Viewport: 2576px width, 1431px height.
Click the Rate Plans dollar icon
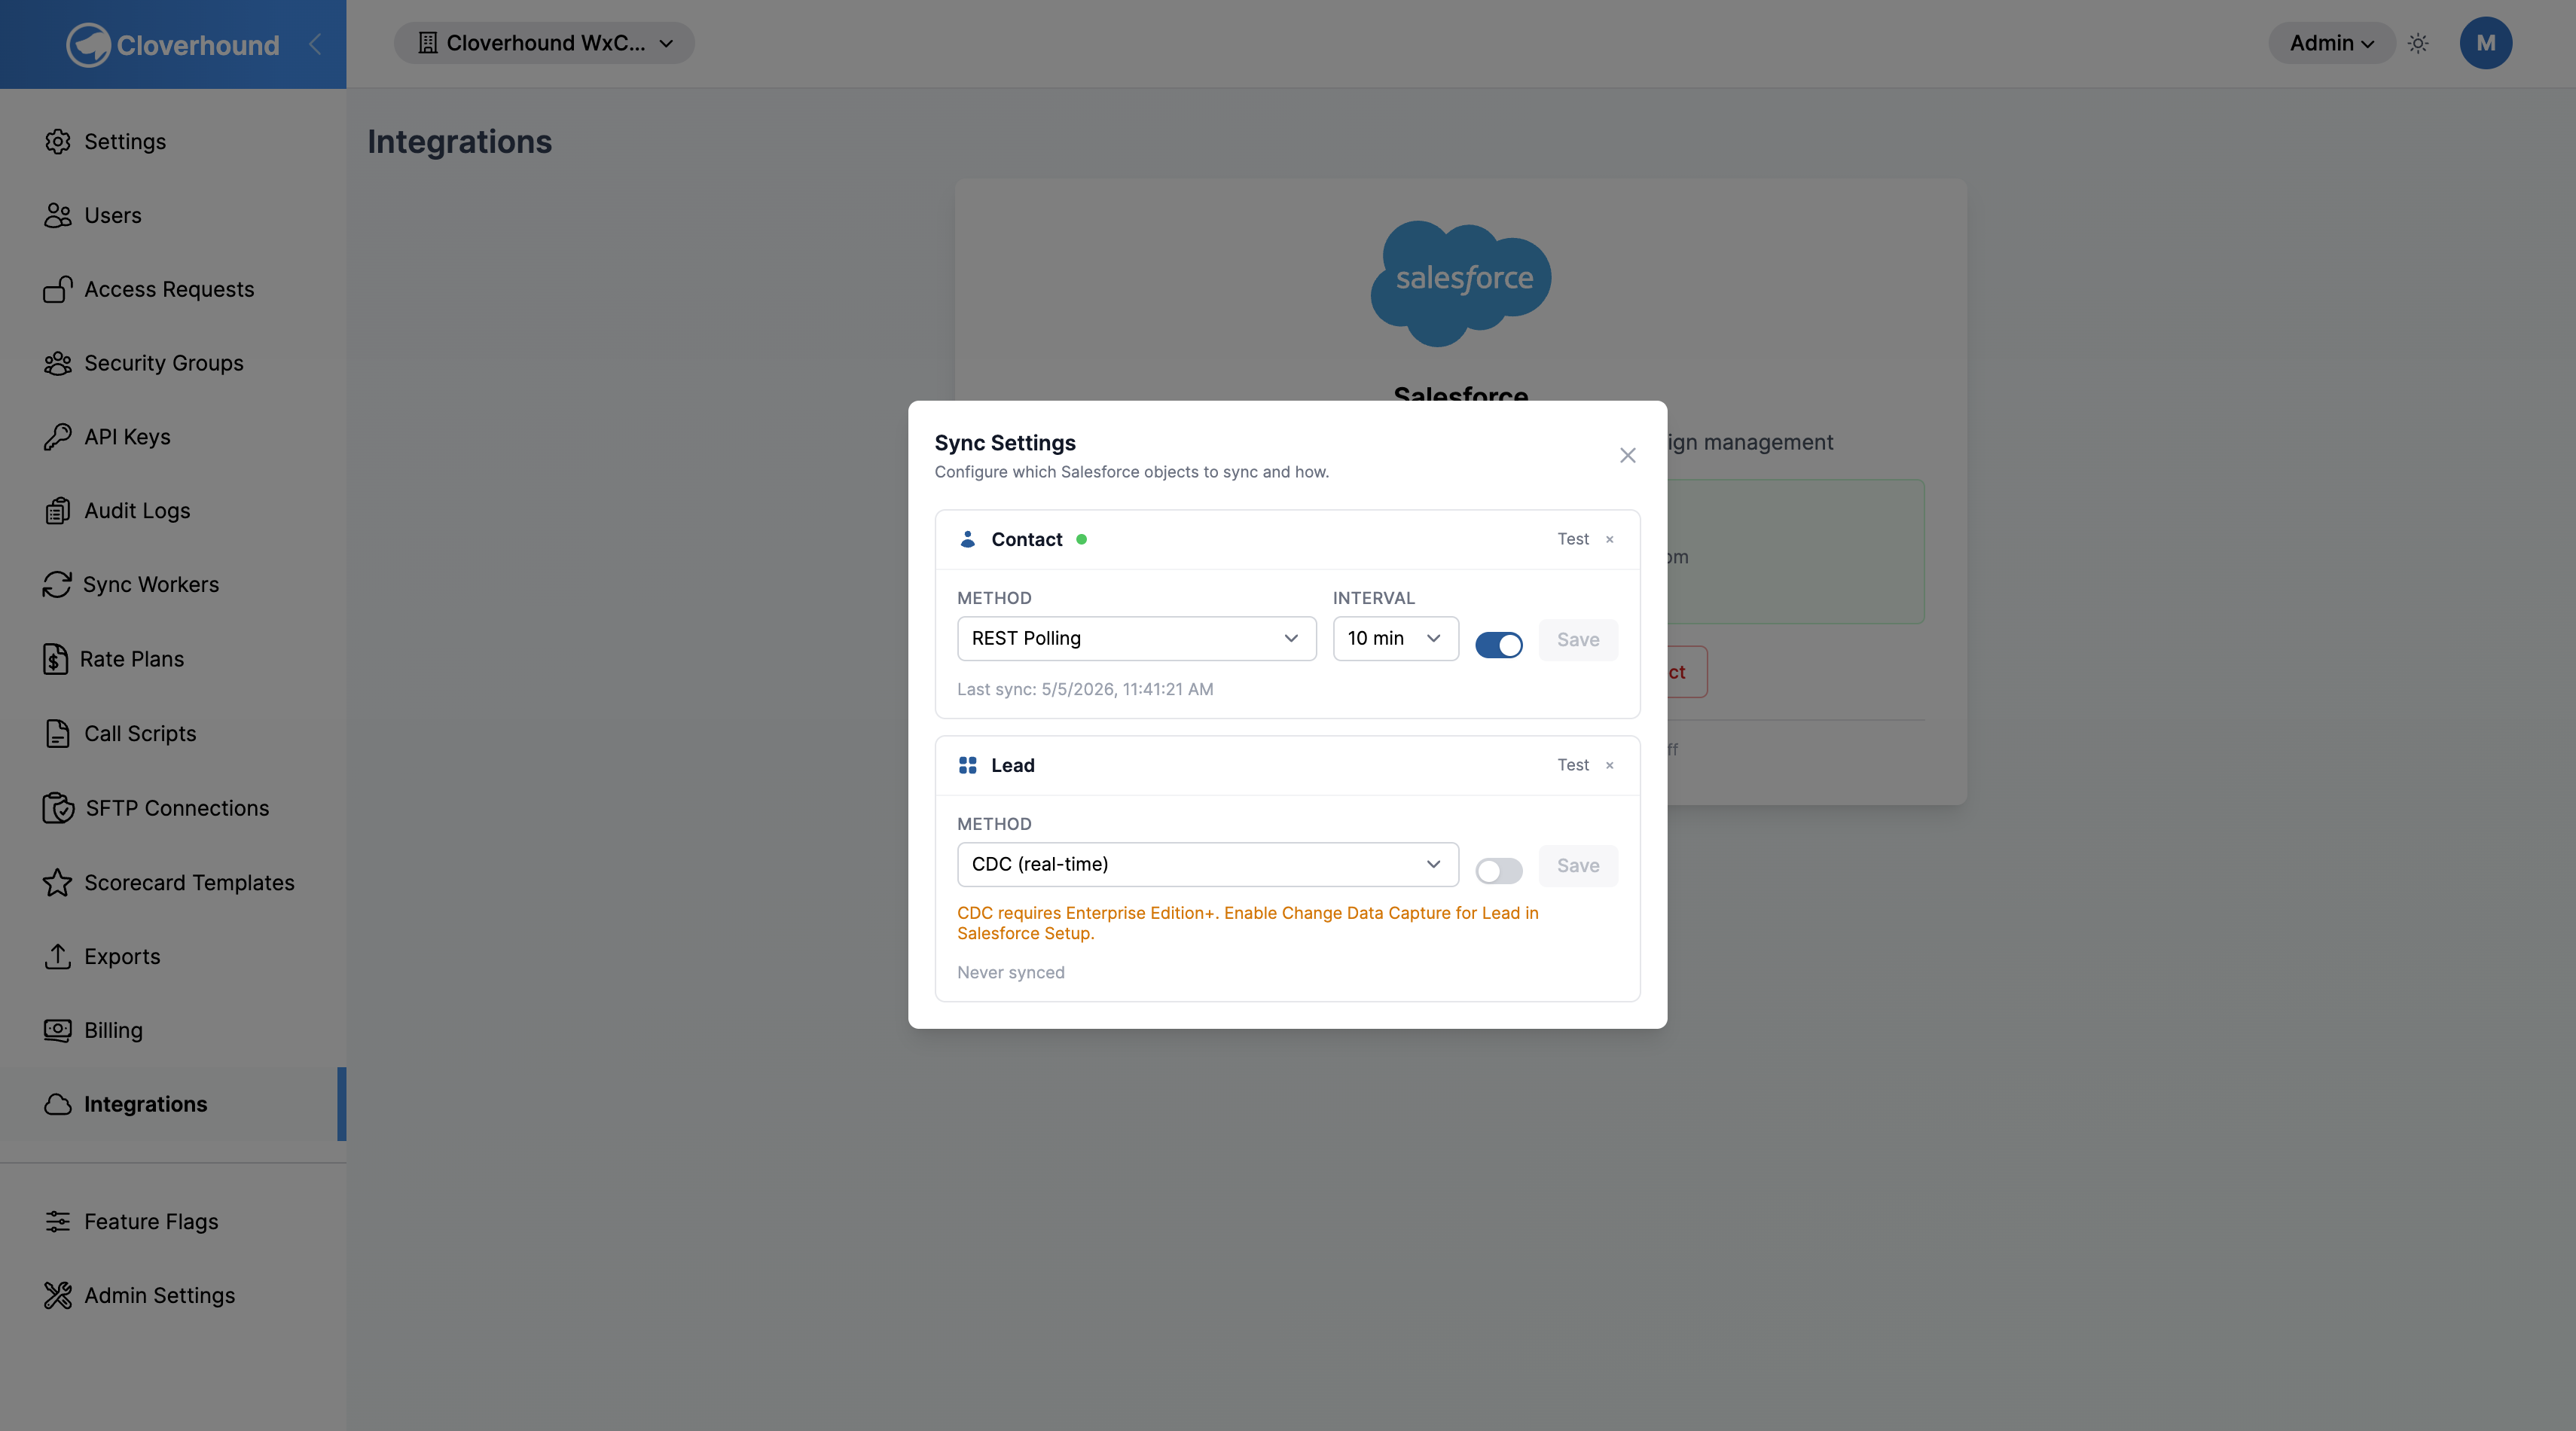(55, 659)
